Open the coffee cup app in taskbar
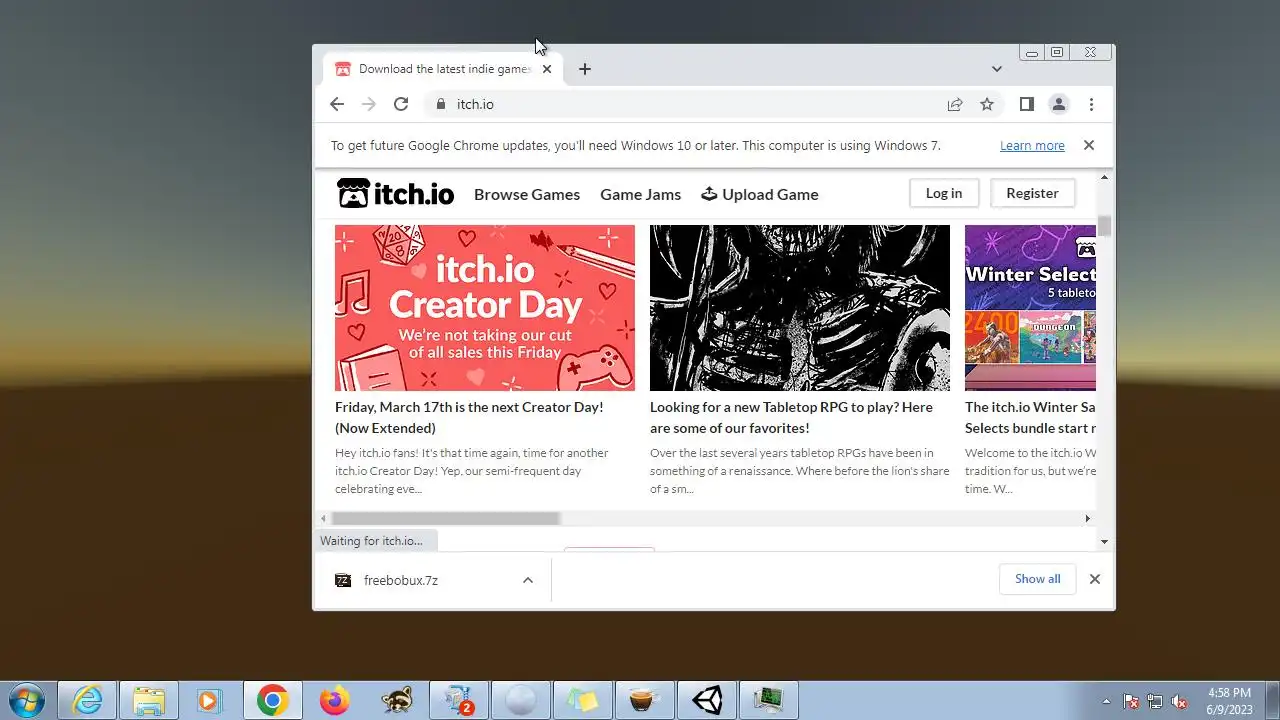1280x720 pixels. (645, 701)
